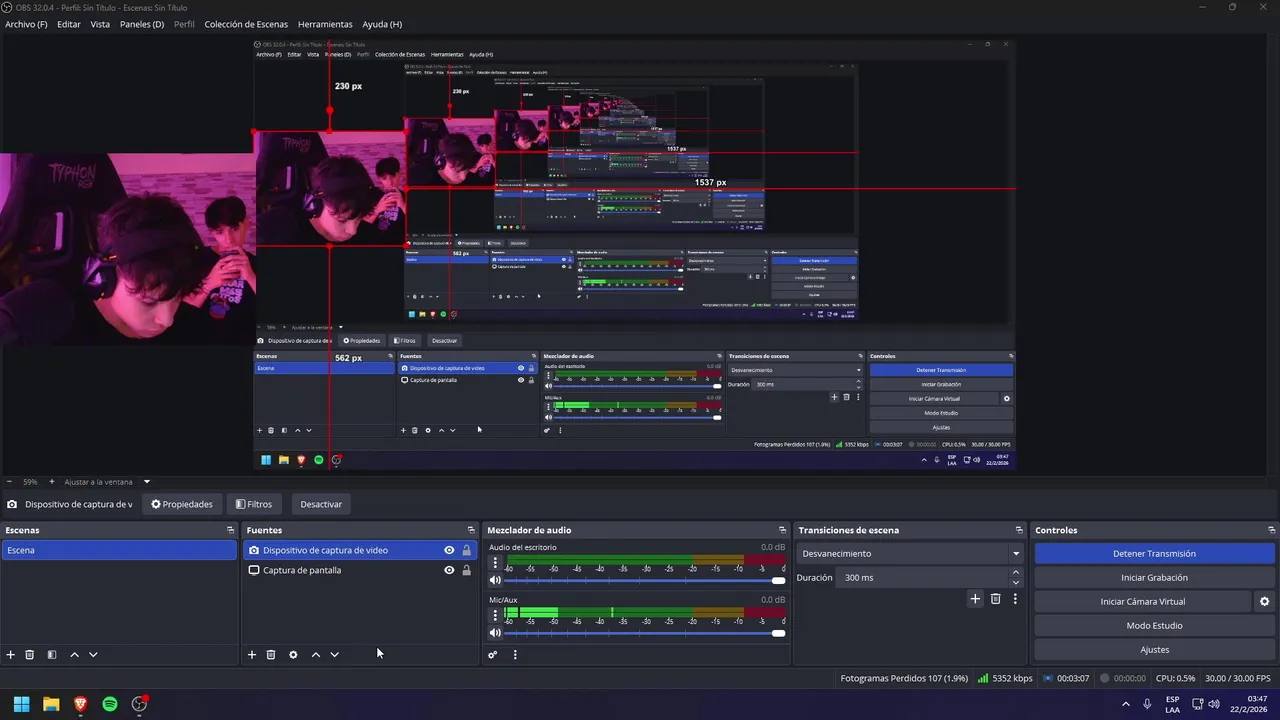Open the Ayuda menu
Viewport: 1280px width, 720px height.
(x=382, y=24)
